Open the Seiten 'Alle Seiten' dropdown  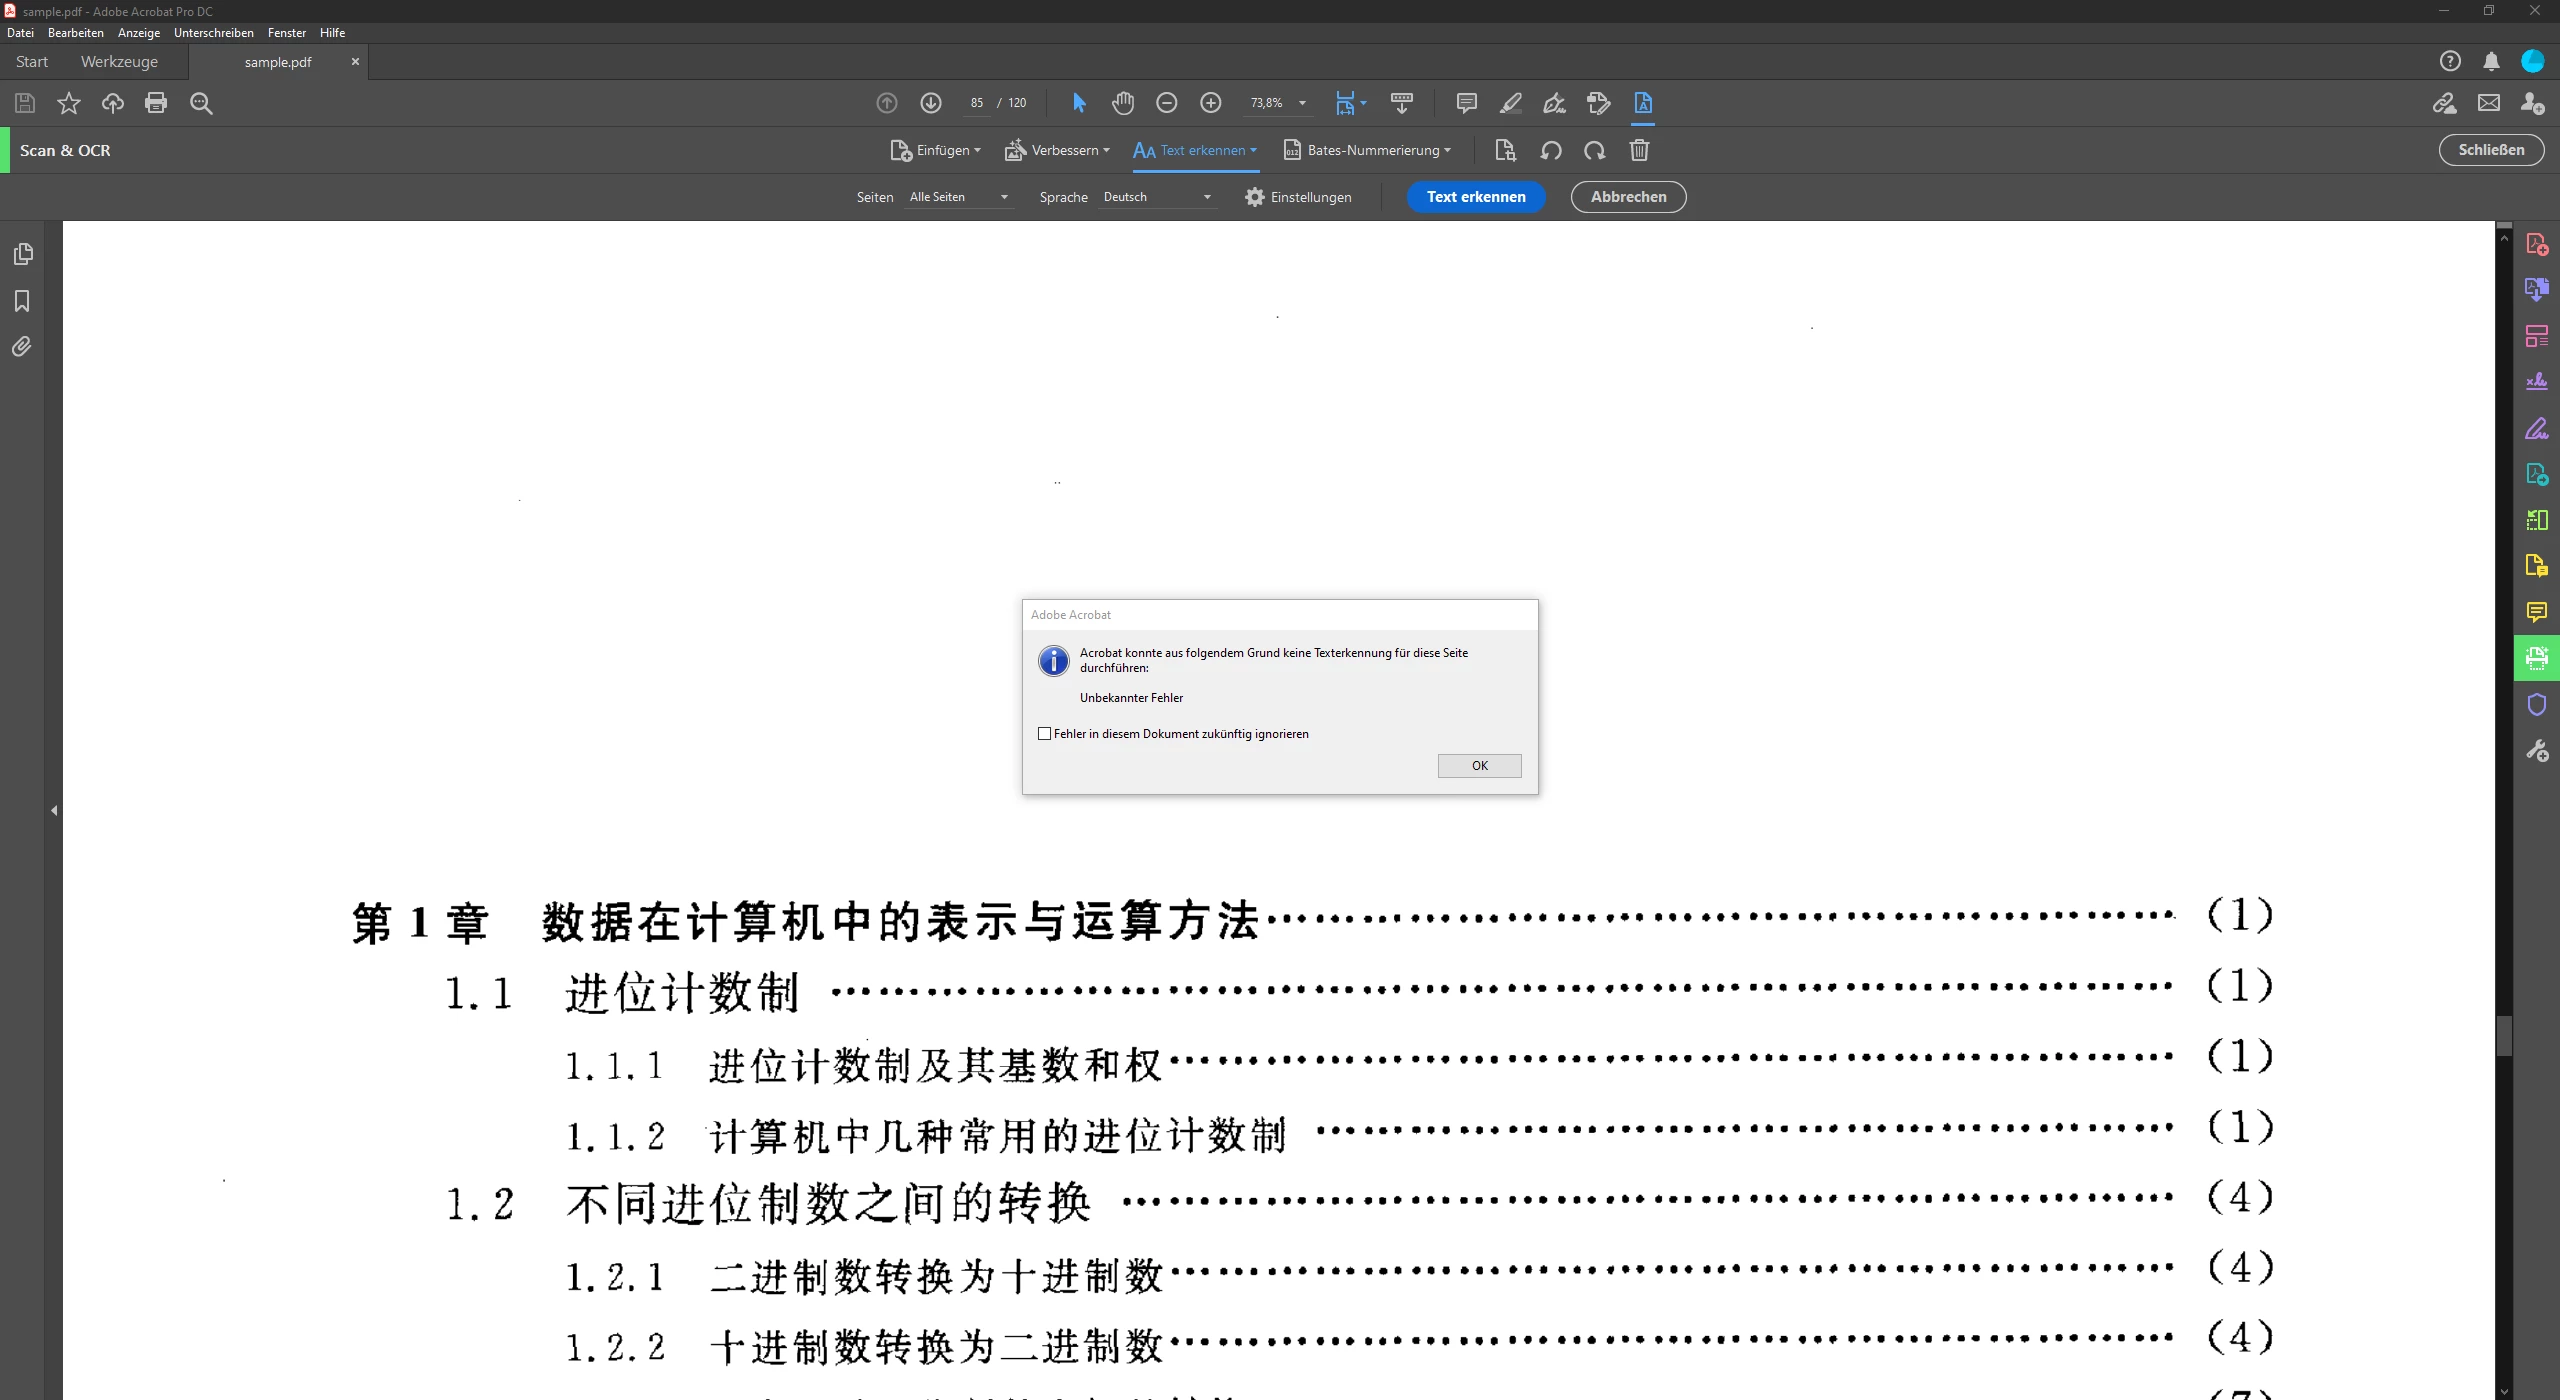958,197
